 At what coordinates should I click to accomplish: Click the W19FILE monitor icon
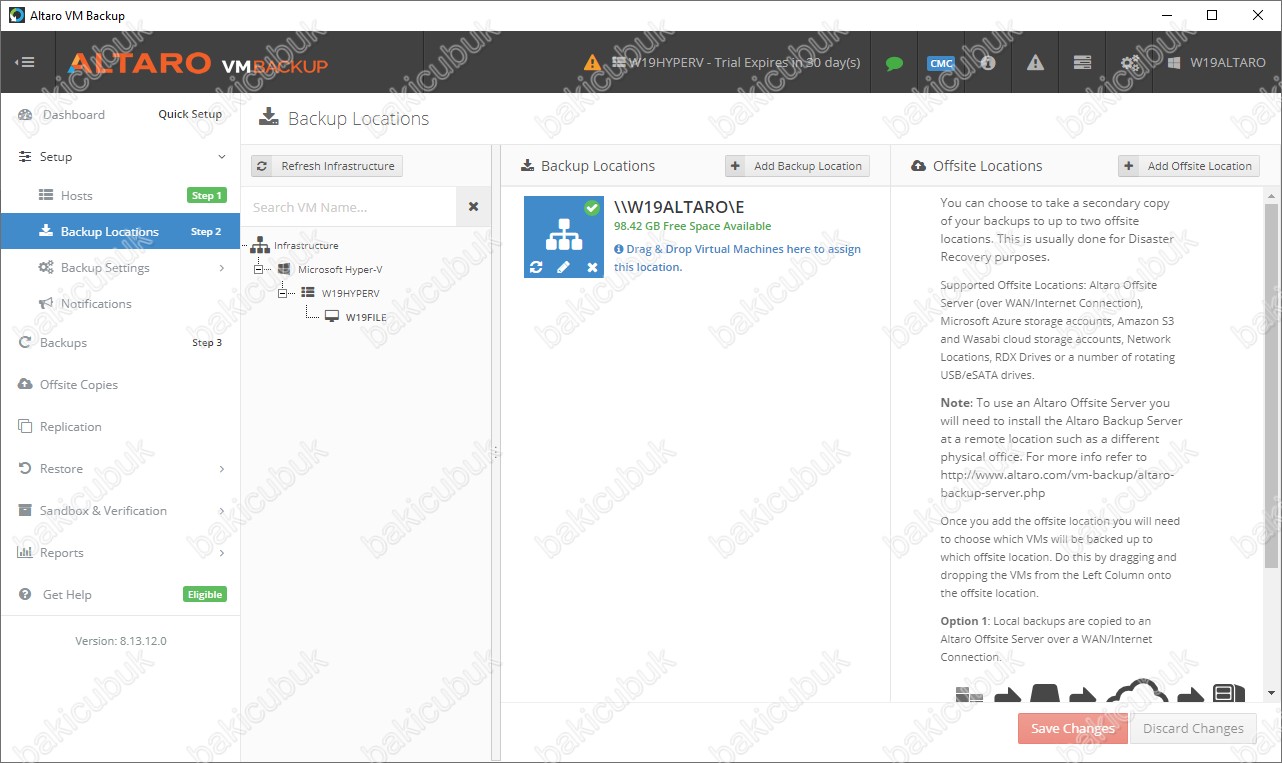click(332, 317)
